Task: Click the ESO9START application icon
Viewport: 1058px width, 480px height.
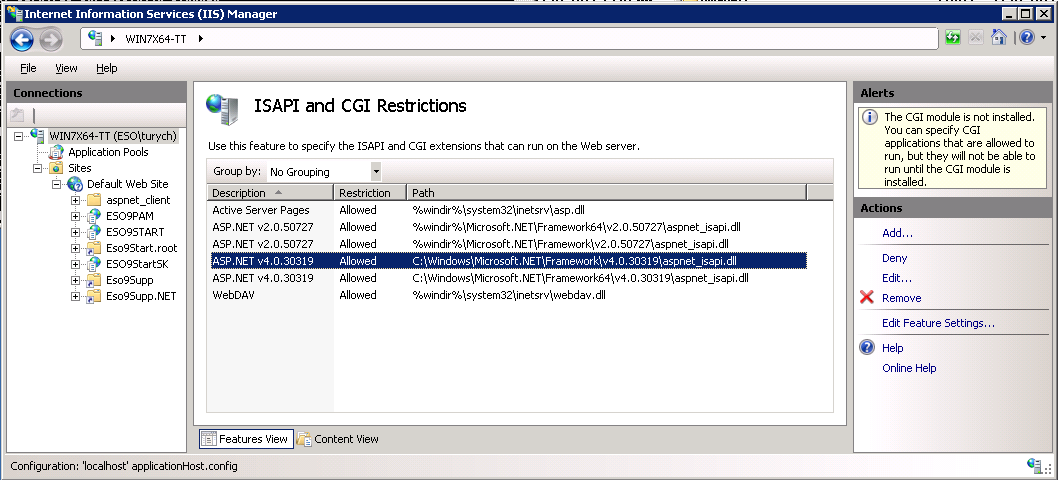Action: (x=94, y=232)
